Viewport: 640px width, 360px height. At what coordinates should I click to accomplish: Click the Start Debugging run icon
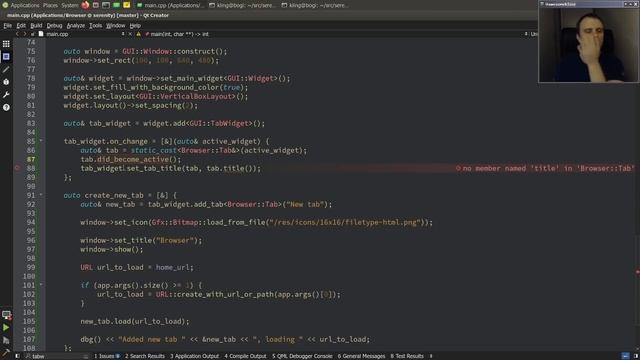click(x=6, y=340)
